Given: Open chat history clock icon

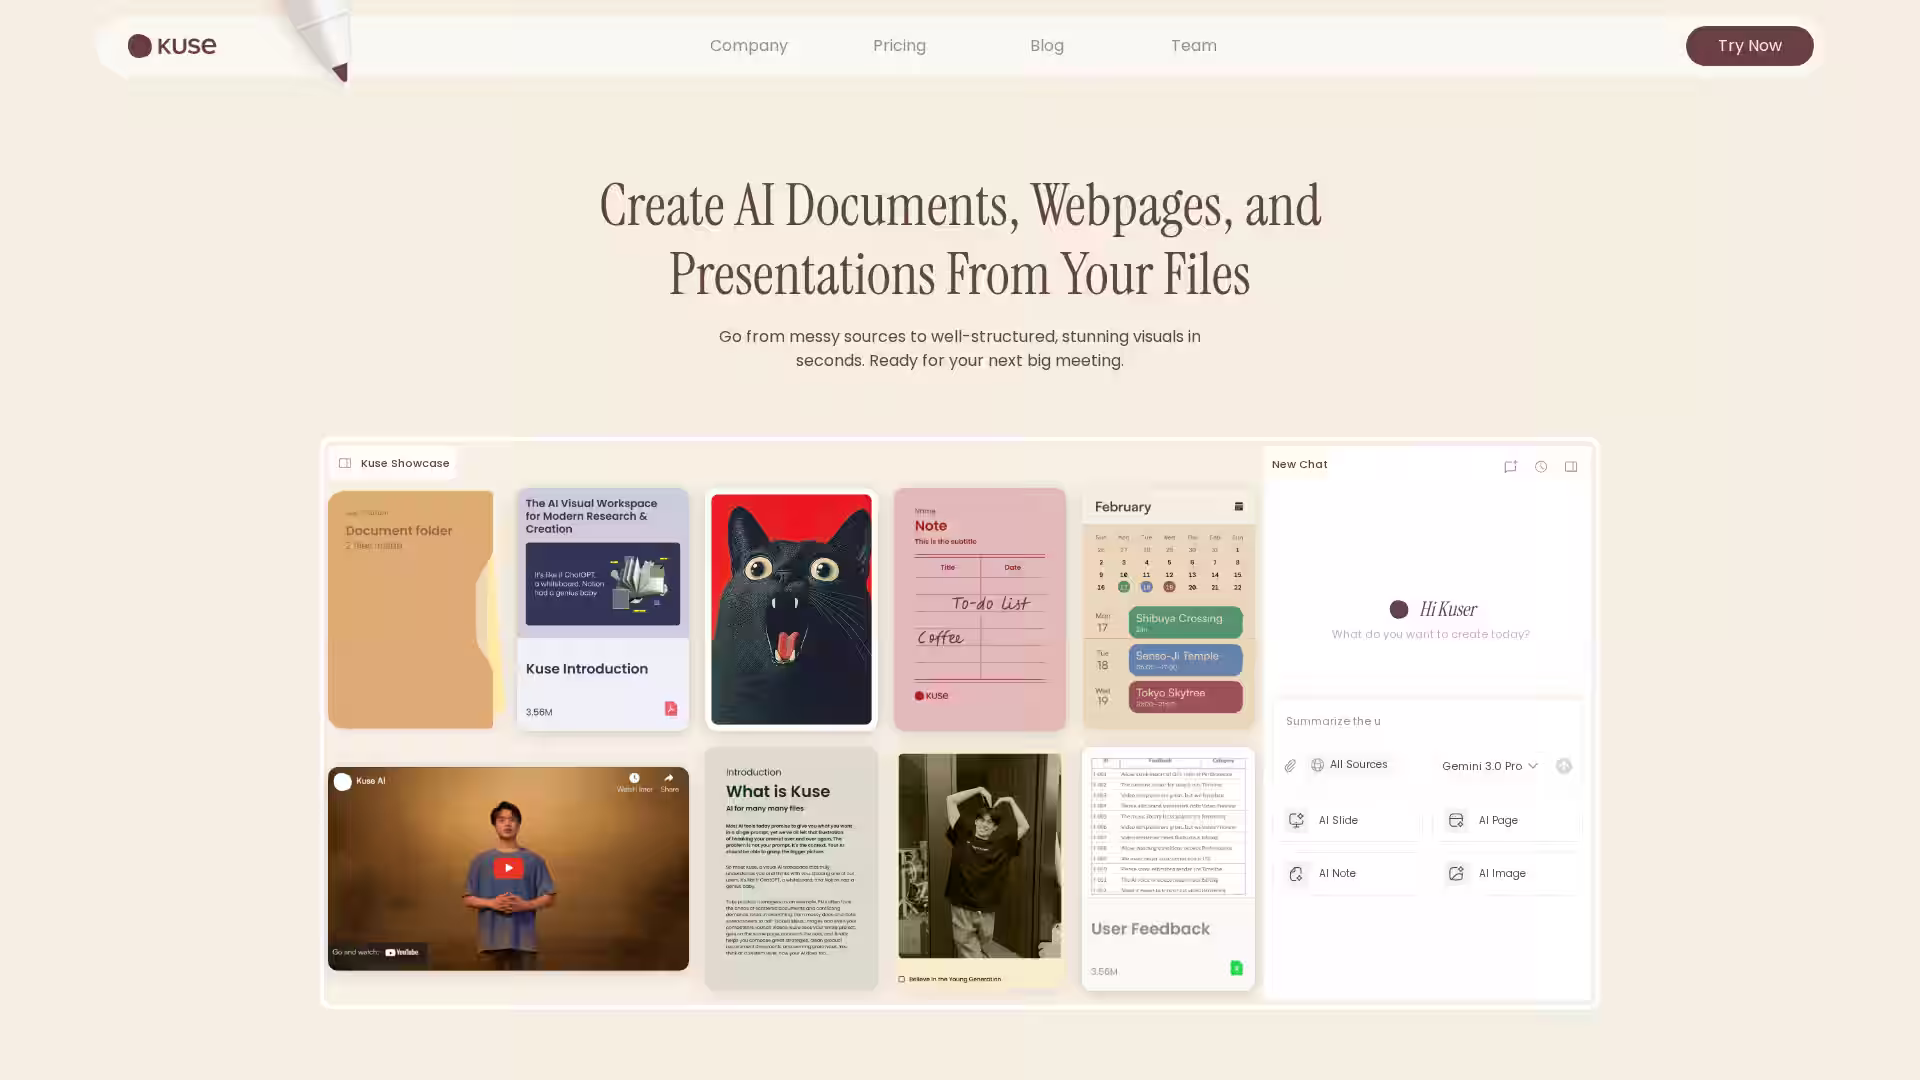Looking at the screenshot, I should point(1541,467).
